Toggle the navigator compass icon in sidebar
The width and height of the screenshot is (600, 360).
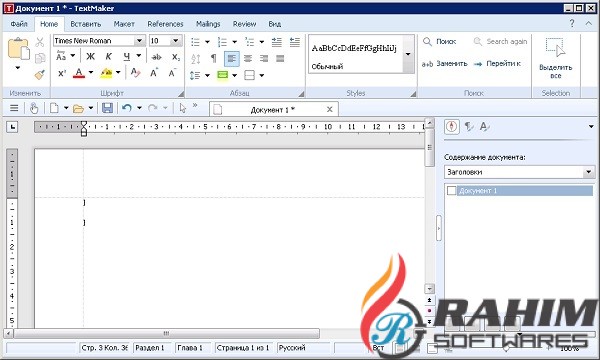(x=452, y=127)
